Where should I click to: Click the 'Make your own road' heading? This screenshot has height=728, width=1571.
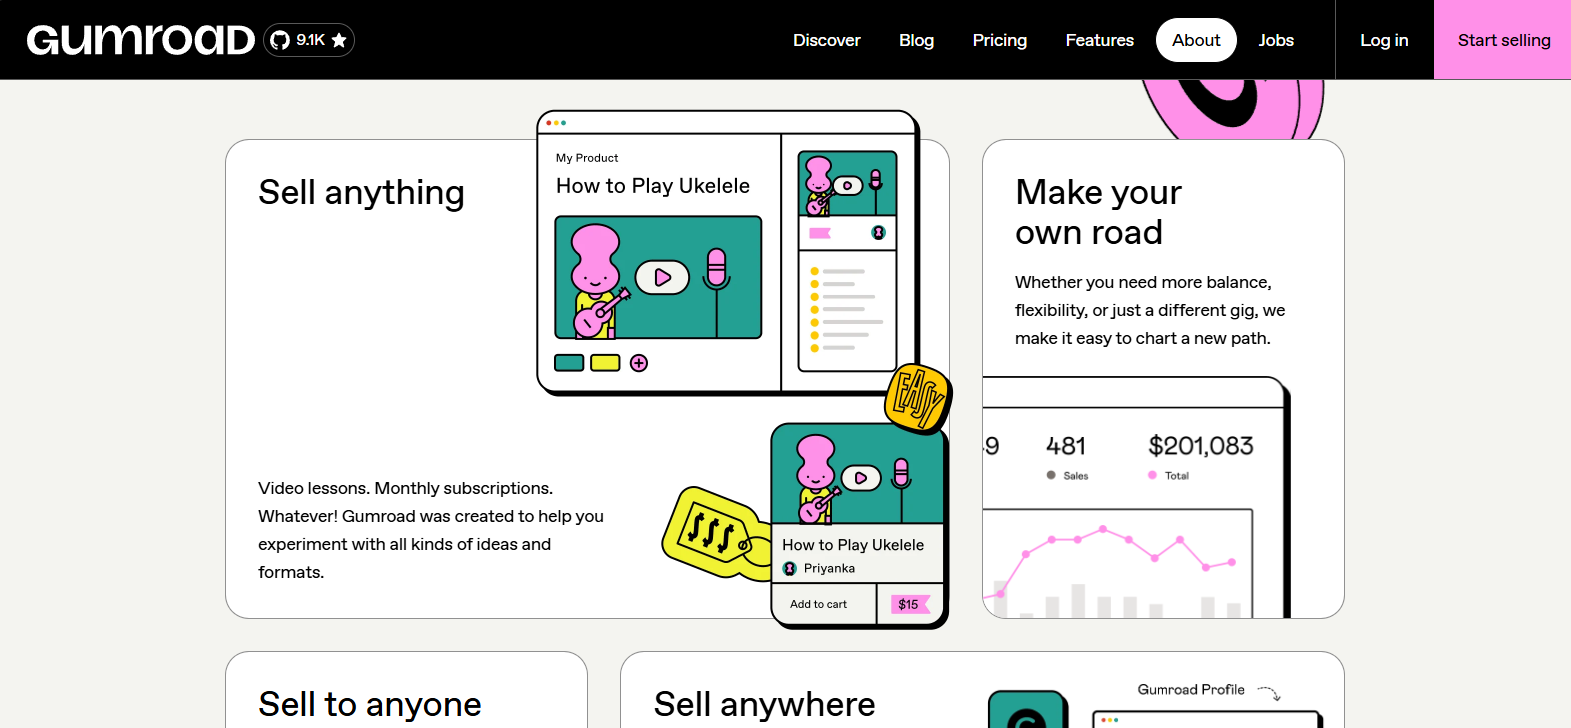(x=1098, y=212)
